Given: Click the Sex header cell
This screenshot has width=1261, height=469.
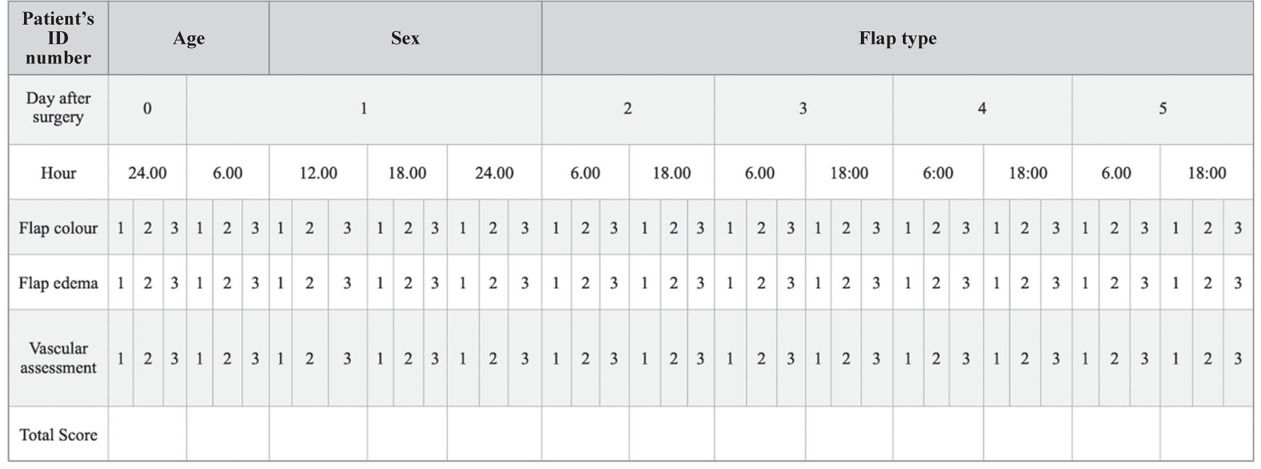Looking at the screenshot, I should (x=405, y=39).
